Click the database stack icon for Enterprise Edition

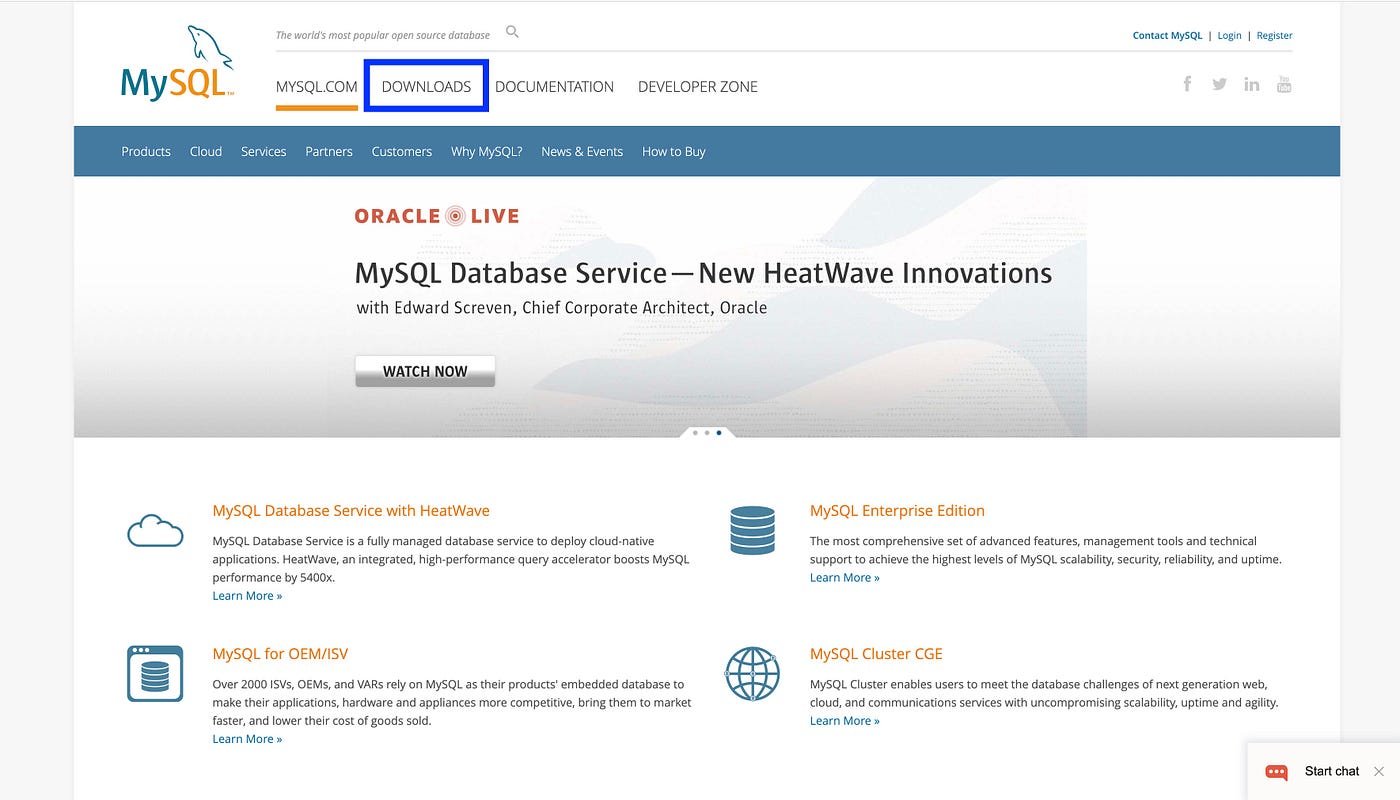pos(752,530)
